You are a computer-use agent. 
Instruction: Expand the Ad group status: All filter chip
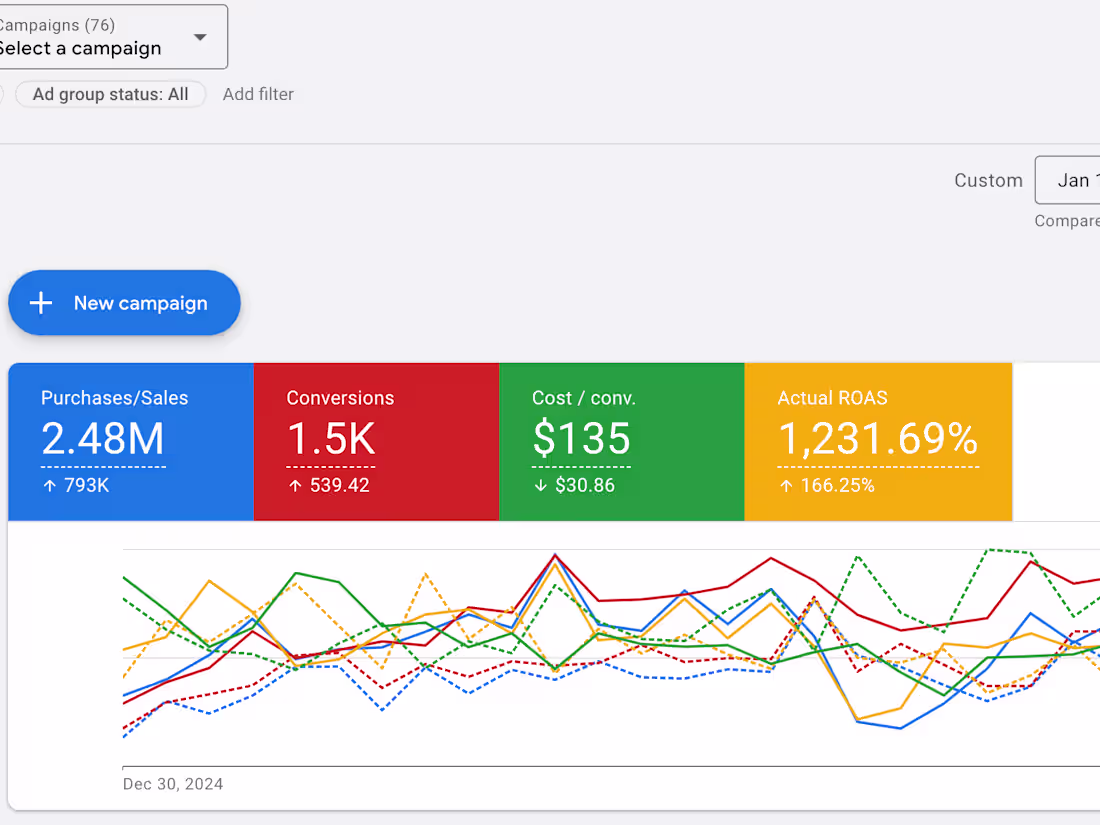point(110,93)
